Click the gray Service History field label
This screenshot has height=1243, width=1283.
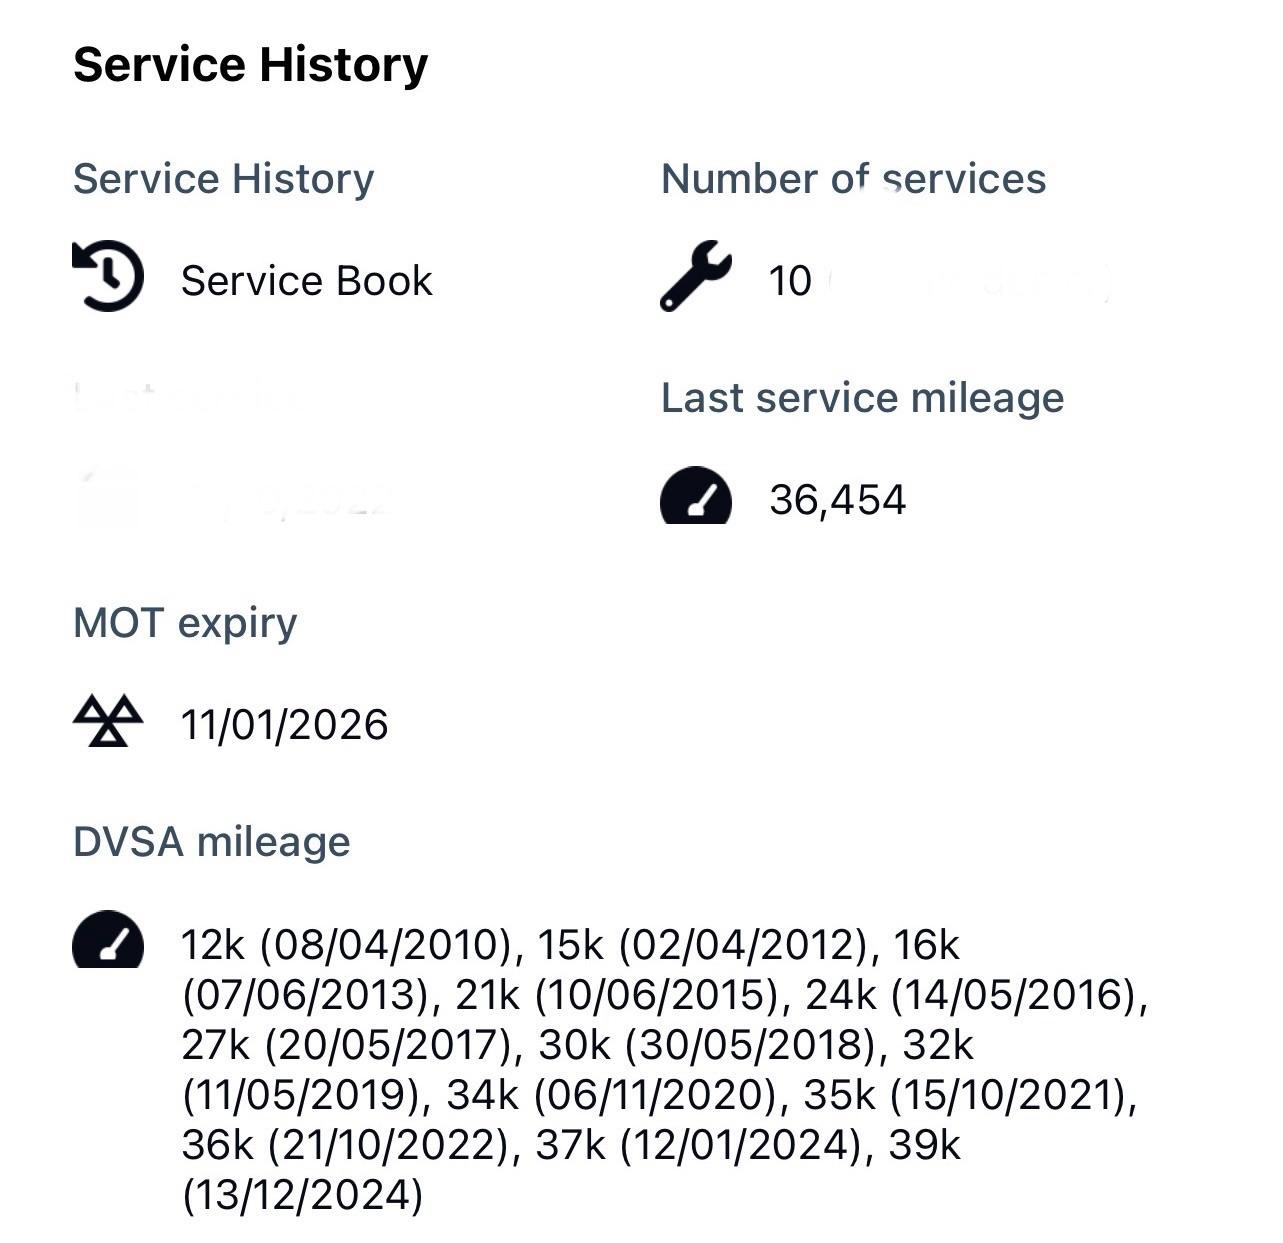coord(223,179)
